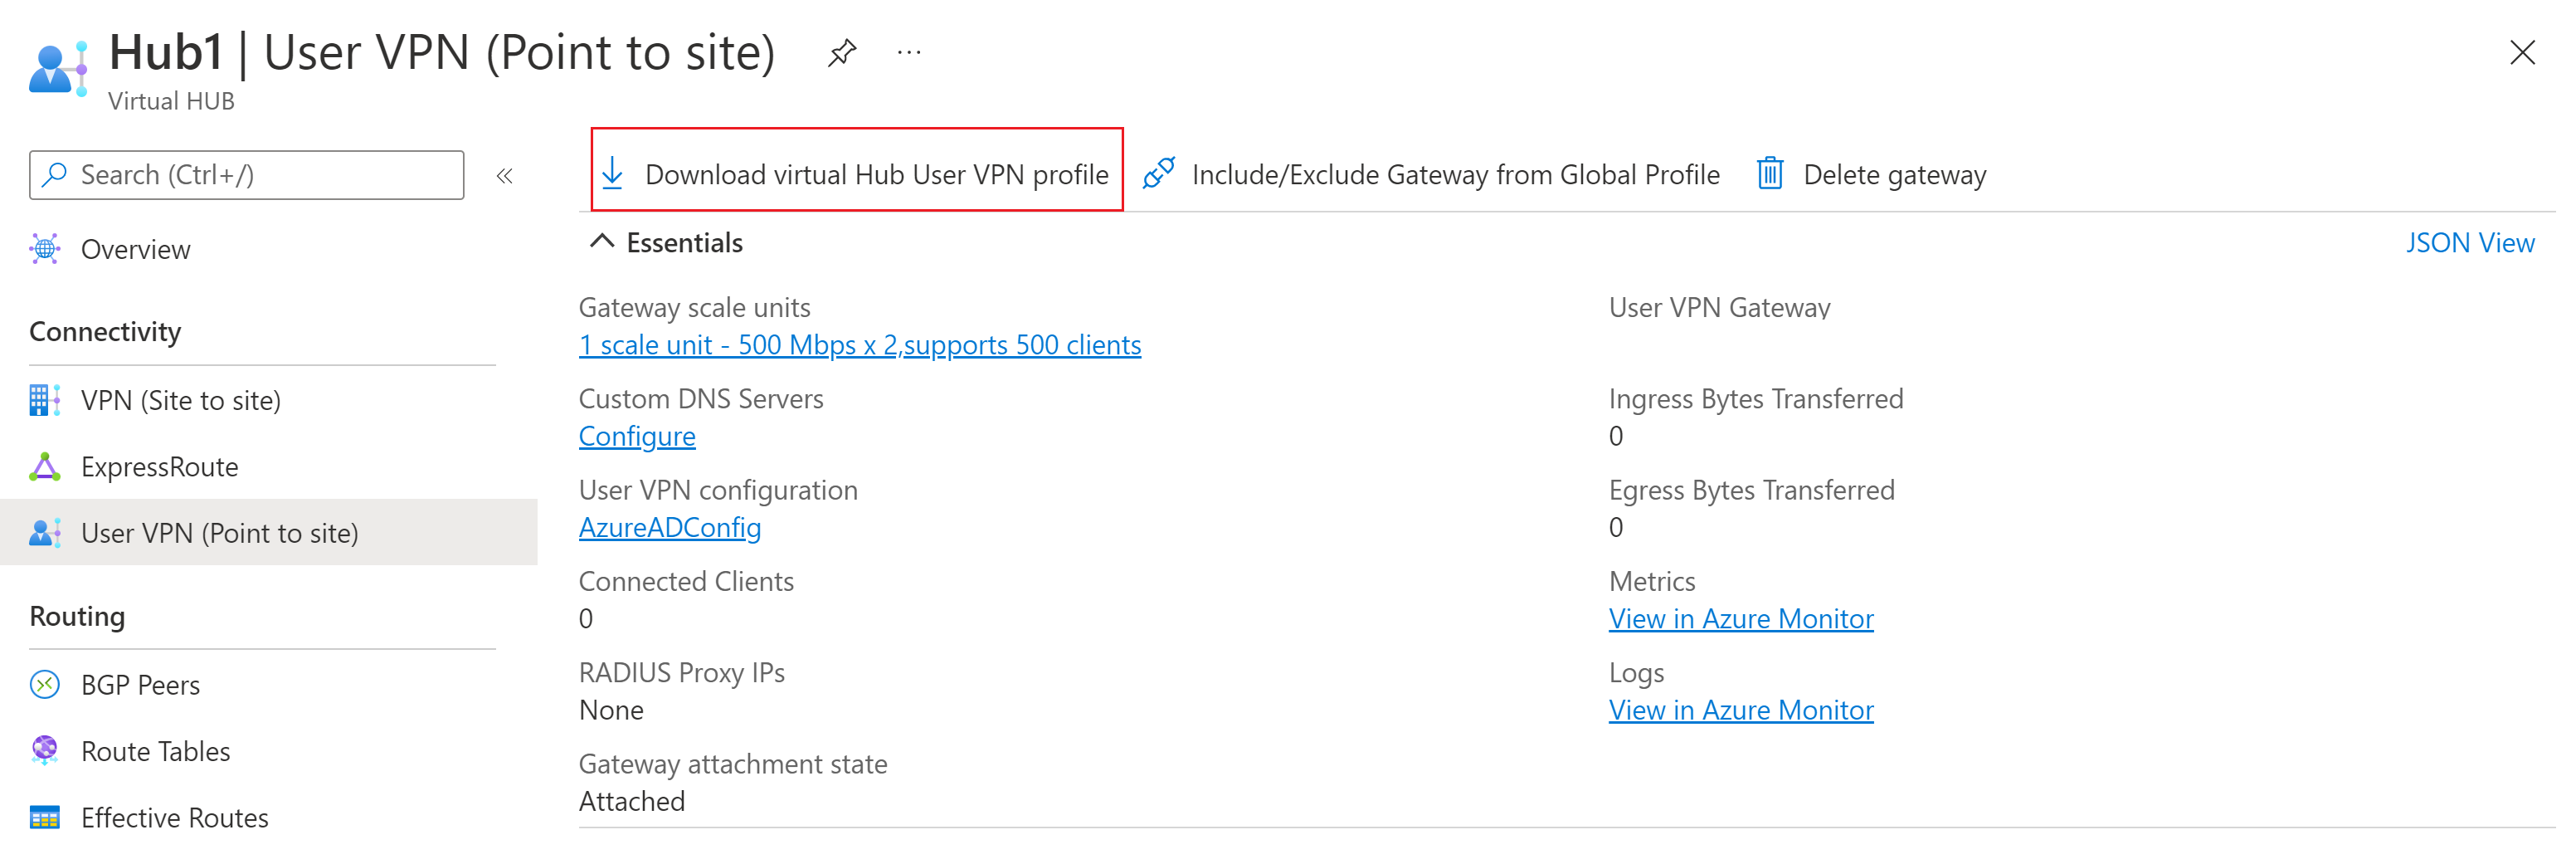Click the BGP Peers icon
This screenshot has width=2576, height=864.
click(x=45, y=685)
